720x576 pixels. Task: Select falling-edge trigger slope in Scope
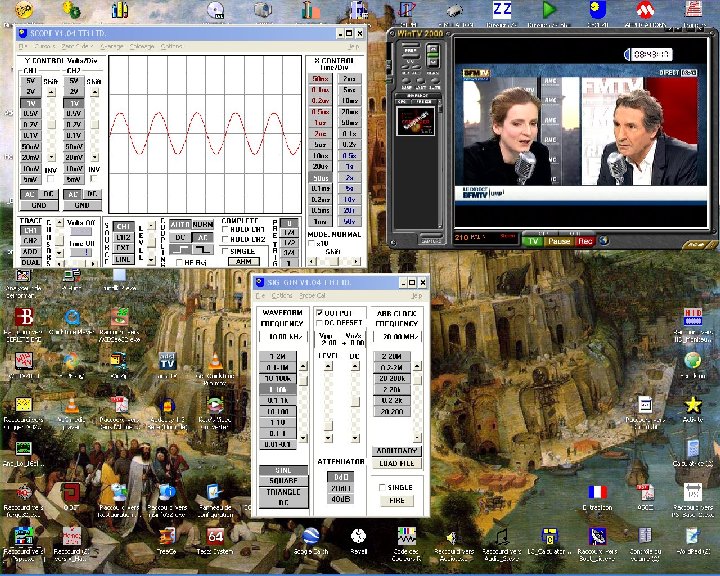202,249
